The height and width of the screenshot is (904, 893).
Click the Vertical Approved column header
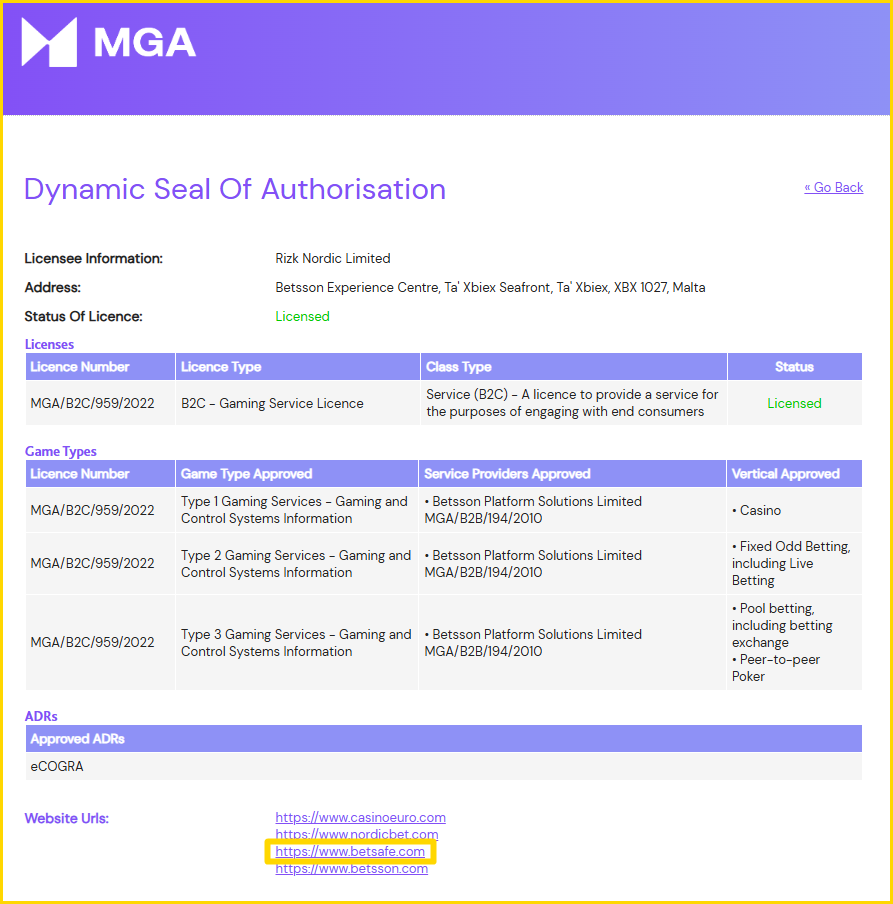click(x=794, y=474)
